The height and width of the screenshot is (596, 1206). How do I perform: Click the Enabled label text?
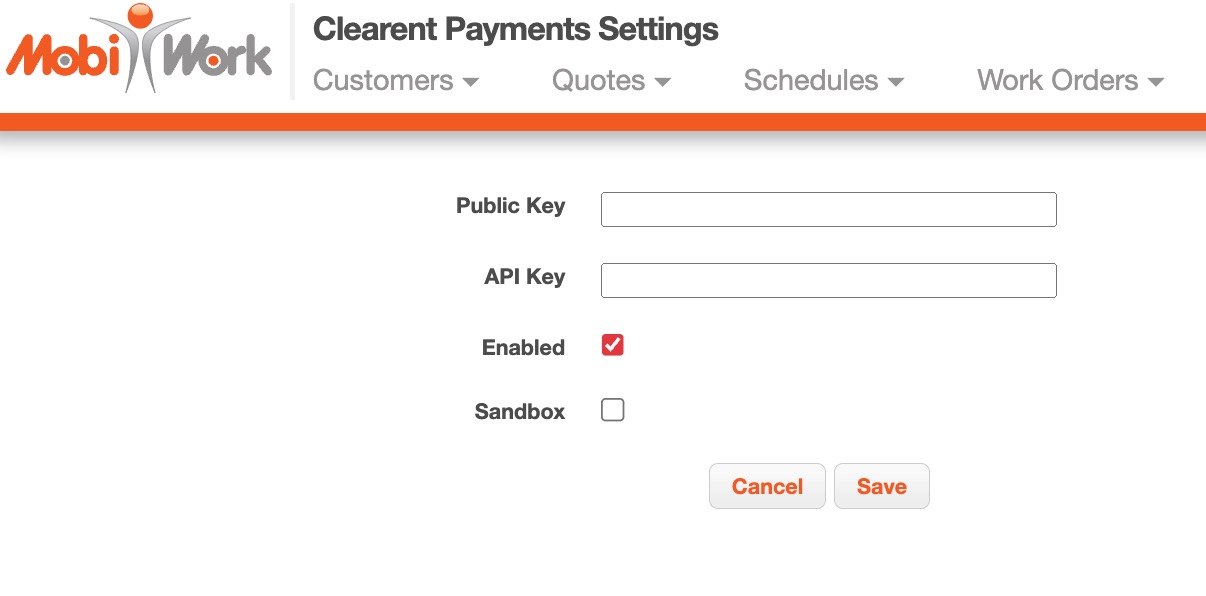click(523, 348)
